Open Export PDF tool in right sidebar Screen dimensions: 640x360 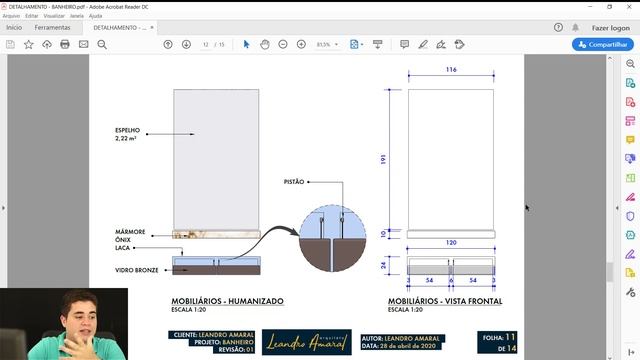pyautogui.click(x=630, y=83)
